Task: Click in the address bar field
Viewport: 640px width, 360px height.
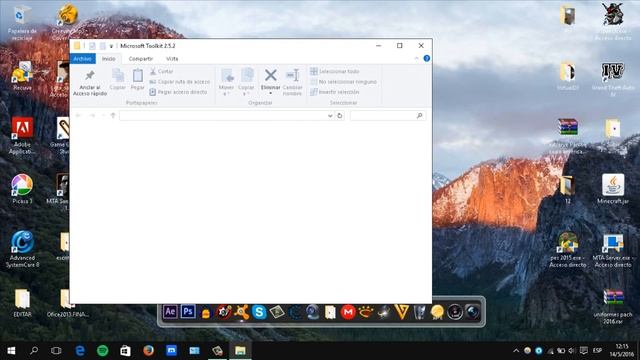Action: pos(223,116)
